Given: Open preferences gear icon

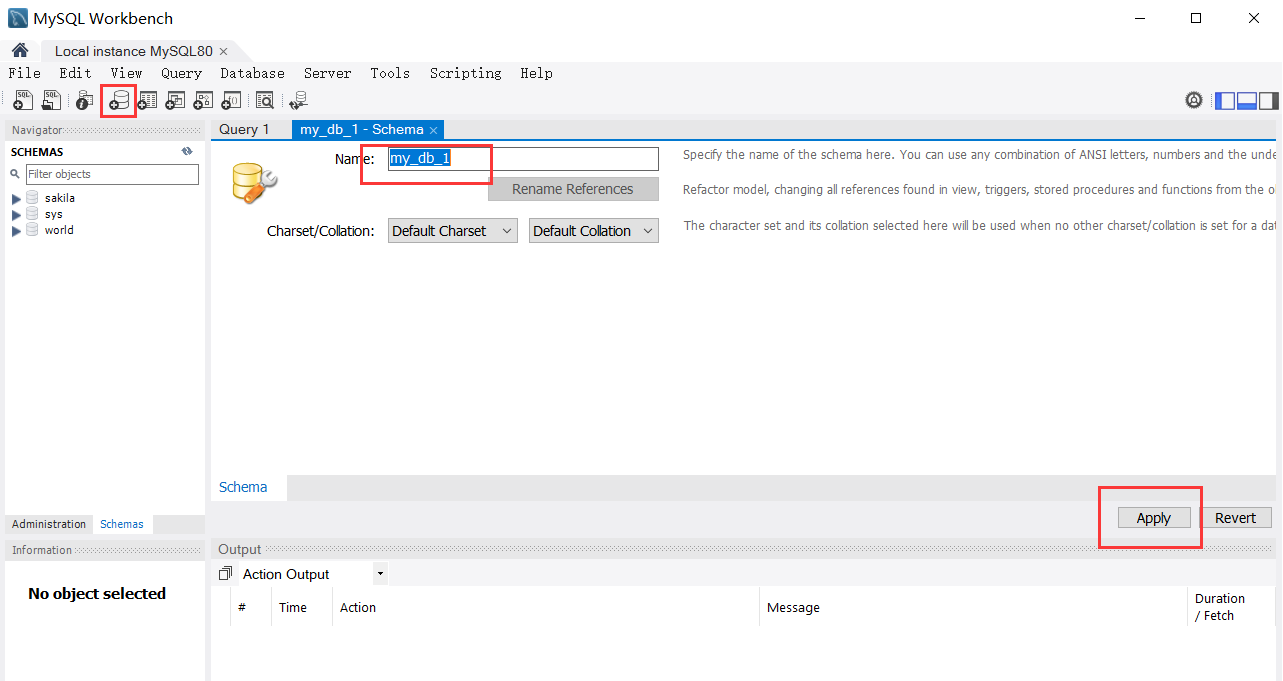Looking at the screenshot, I should 1194,100.
